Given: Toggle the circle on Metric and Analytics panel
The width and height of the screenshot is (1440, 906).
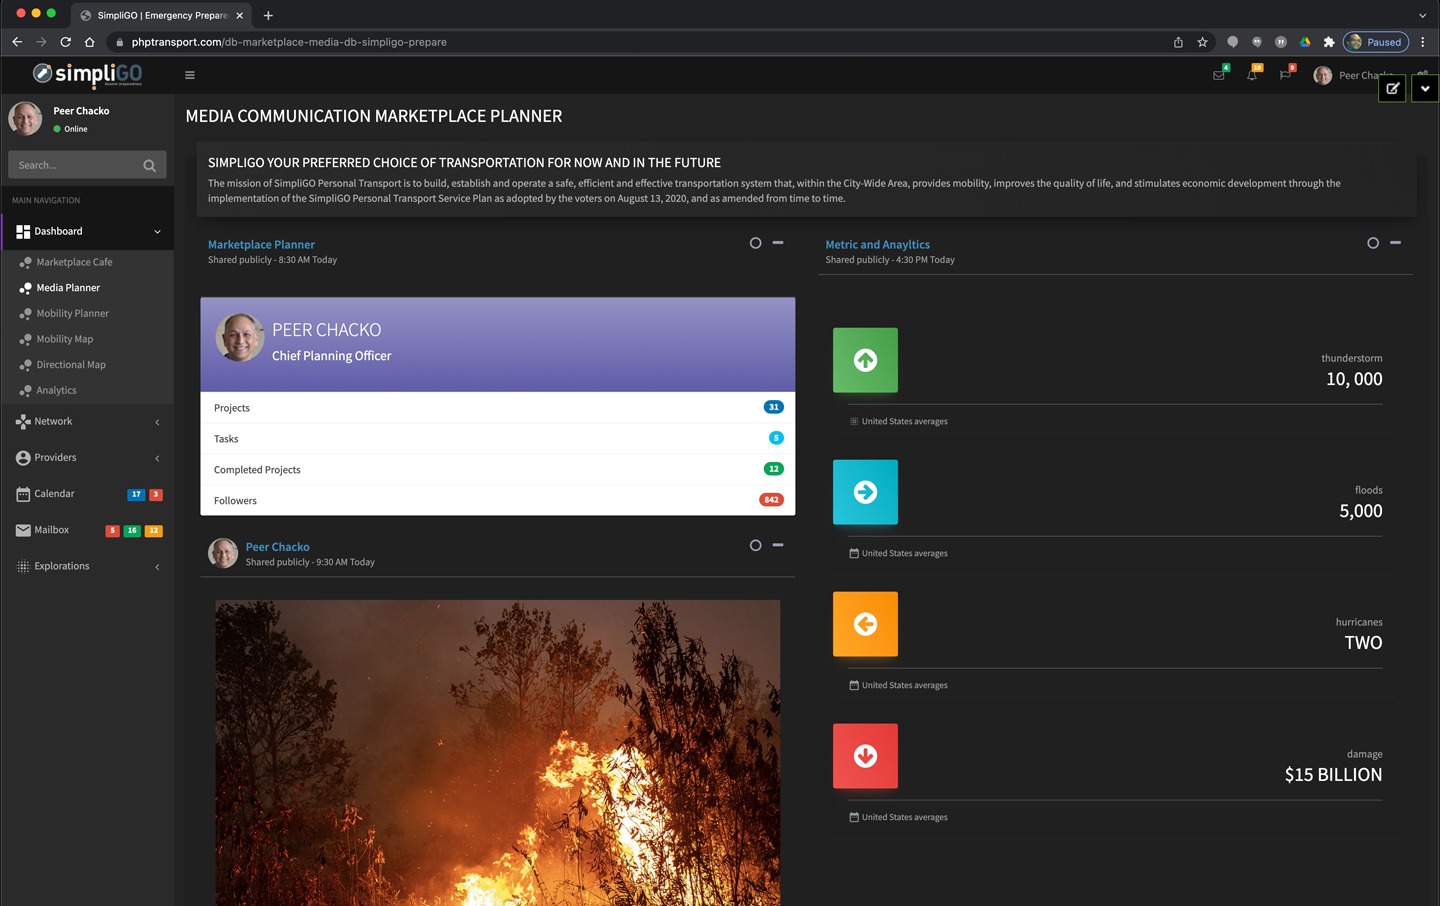Looking at the screenshot, I should click(1373, 243).
